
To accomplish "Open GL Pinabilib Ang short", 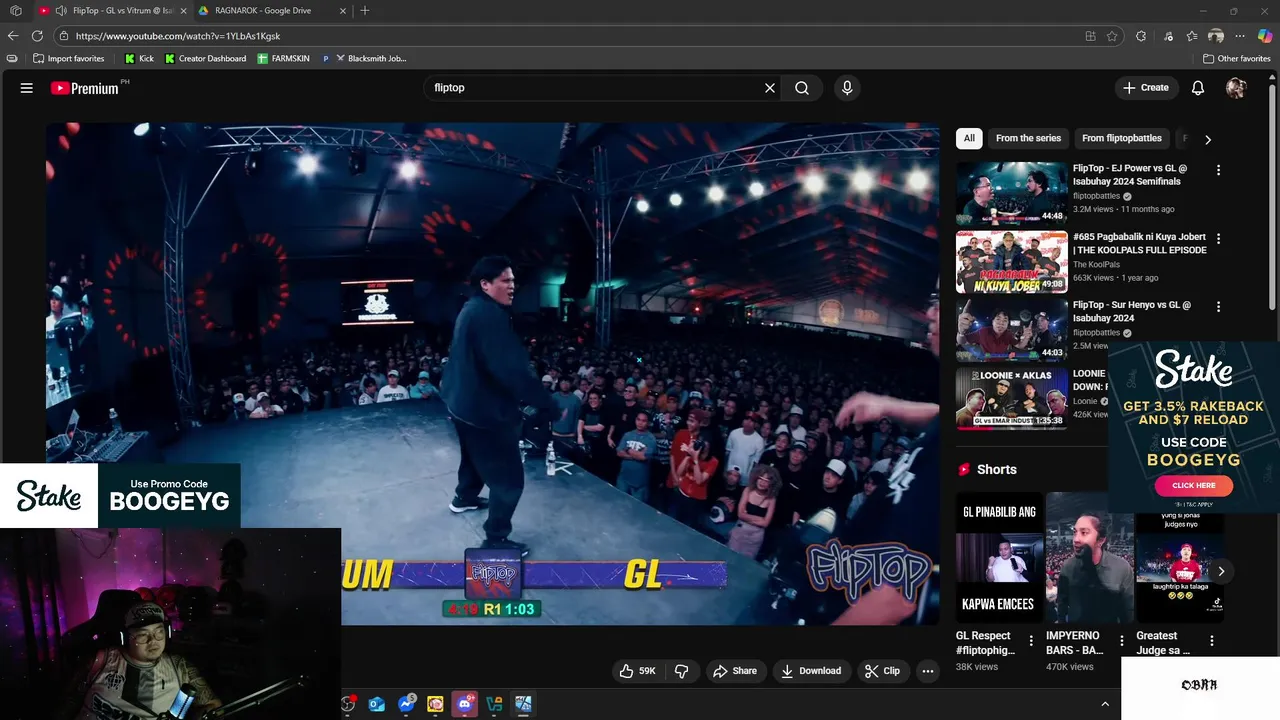I will 998,557.
